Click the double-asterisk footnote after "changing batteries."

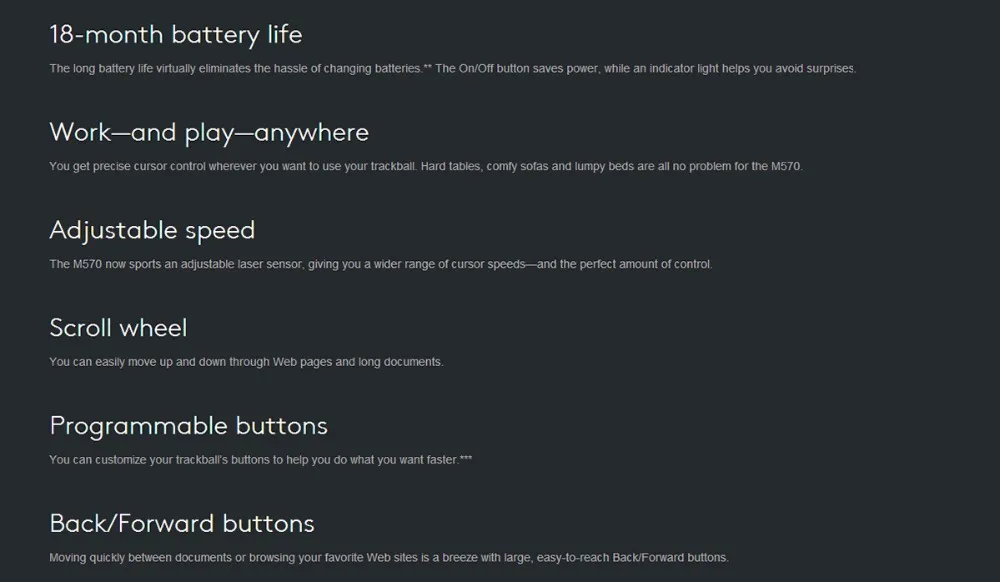pyautogui.click(x=427, y=67)
